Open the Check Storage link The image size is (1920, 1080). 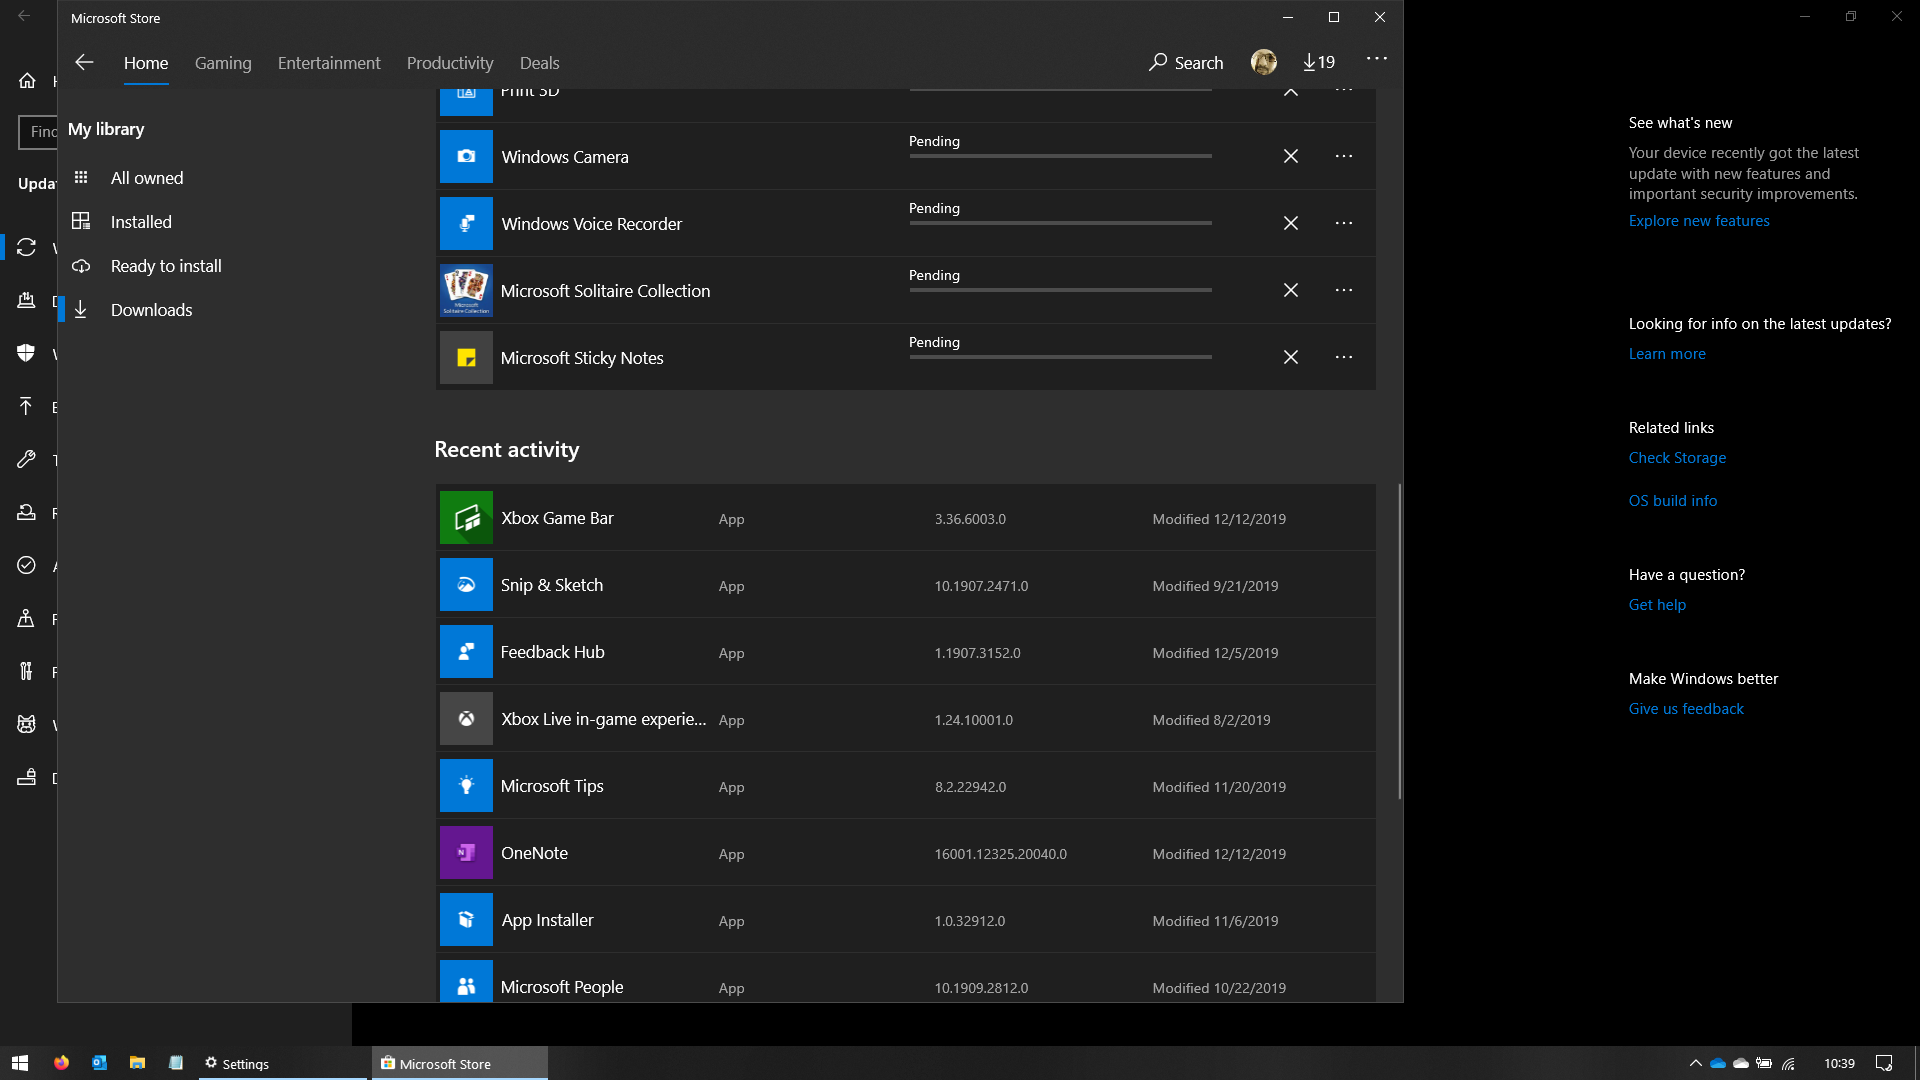[x=1677, y=458]
